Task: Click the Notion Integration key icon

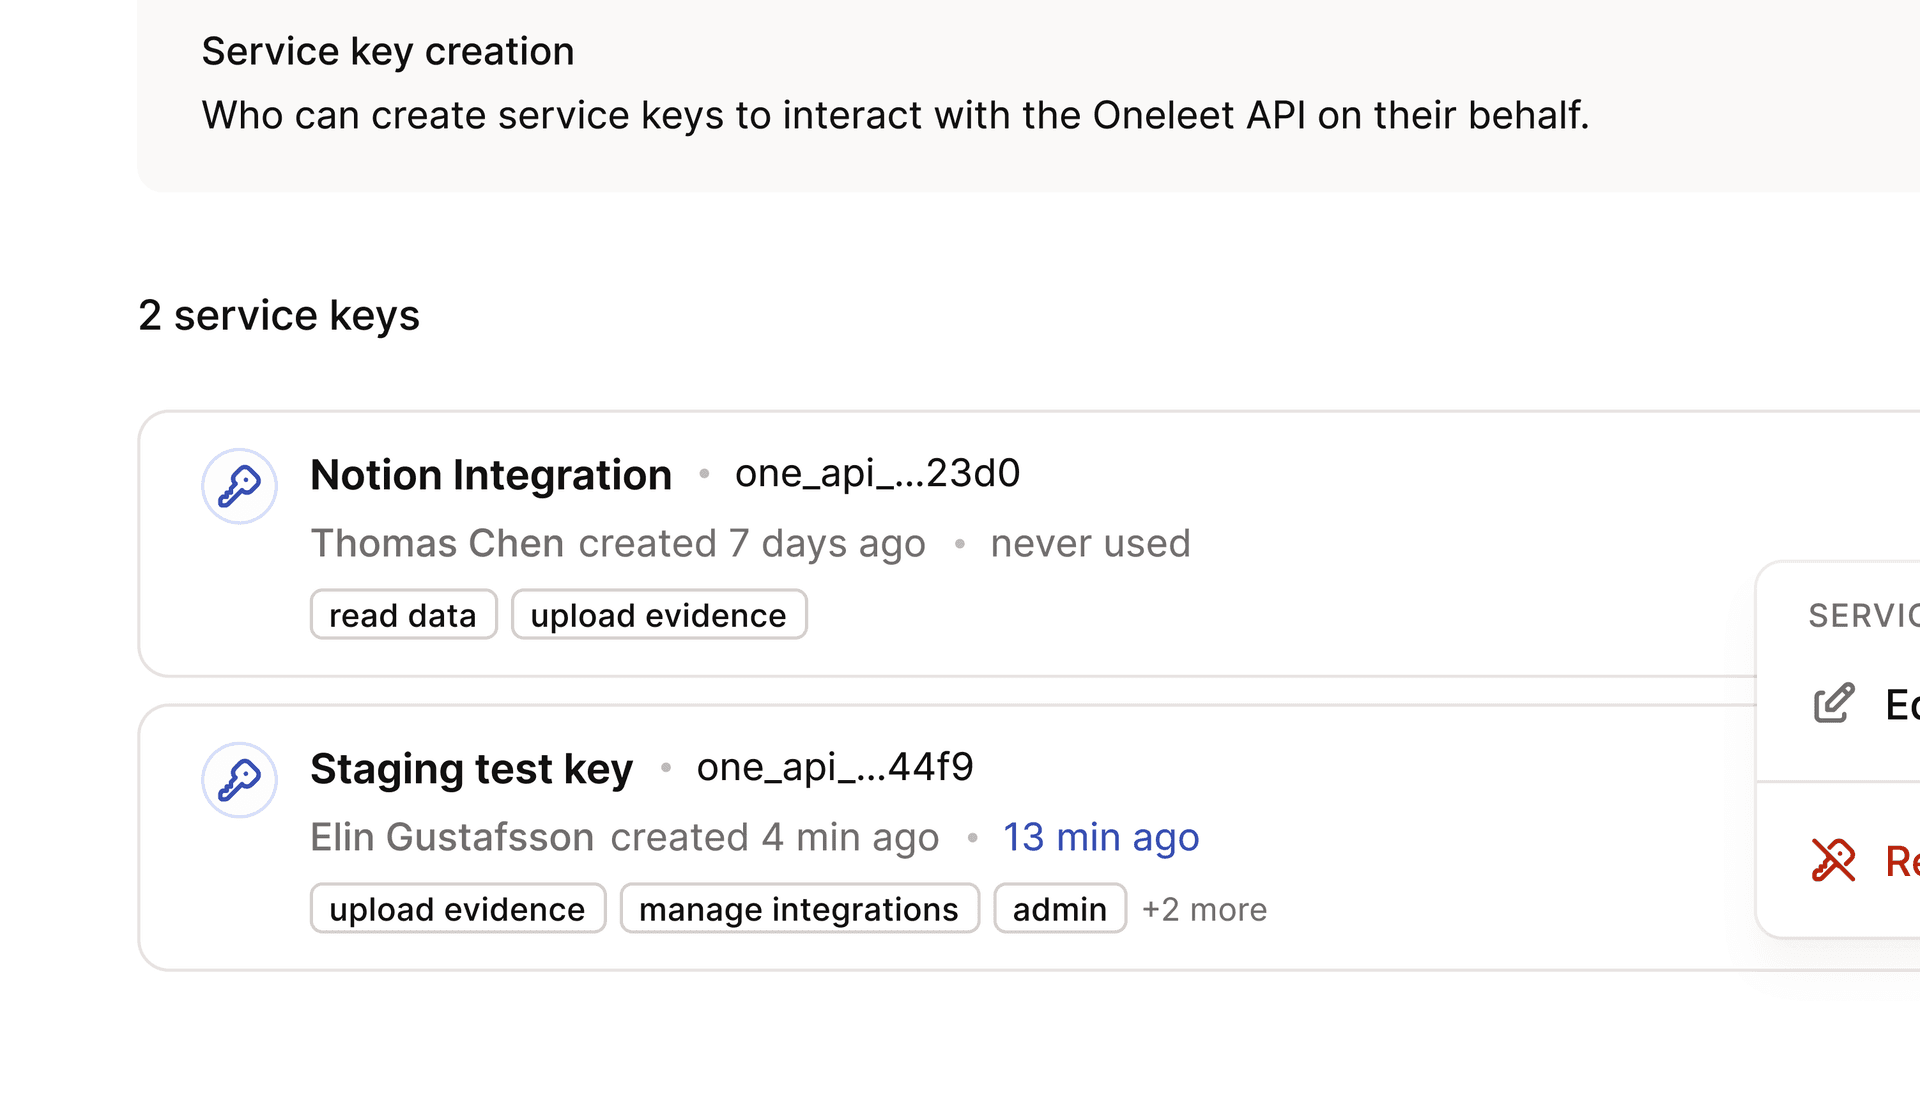Action: (x=239, y=486)
